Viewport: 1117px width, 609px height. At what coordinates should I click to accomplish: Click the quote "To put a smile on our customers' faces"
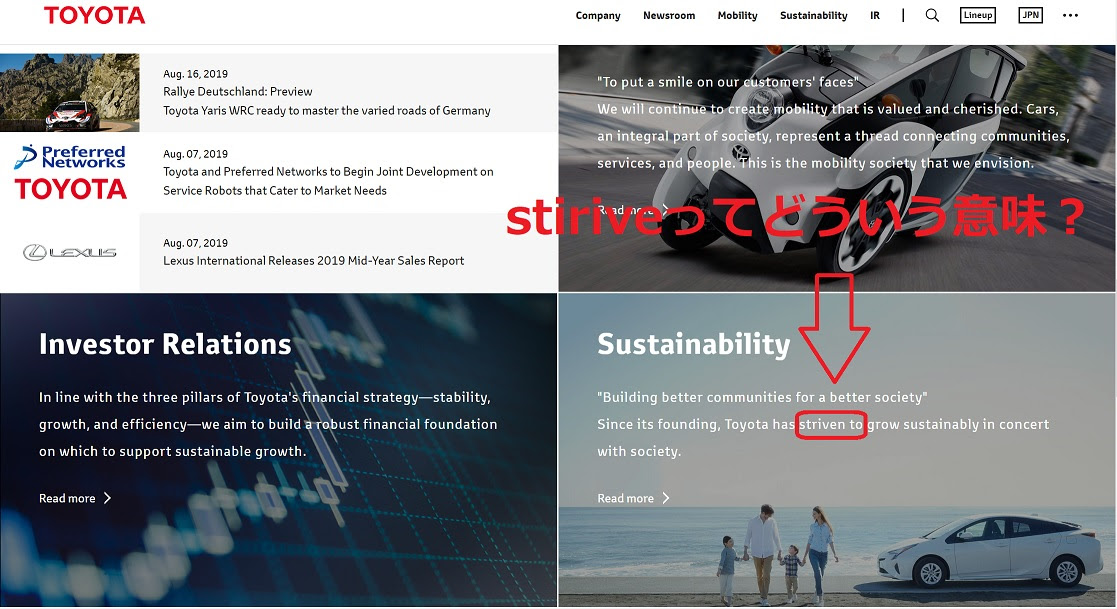click(x=727, y=82)
